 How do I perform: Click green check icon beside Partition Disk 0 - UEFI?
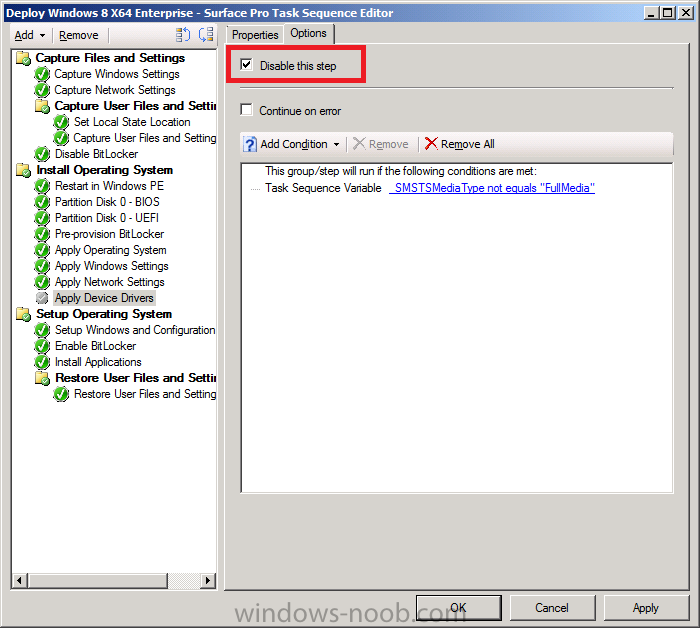click(x=42, y=218)
